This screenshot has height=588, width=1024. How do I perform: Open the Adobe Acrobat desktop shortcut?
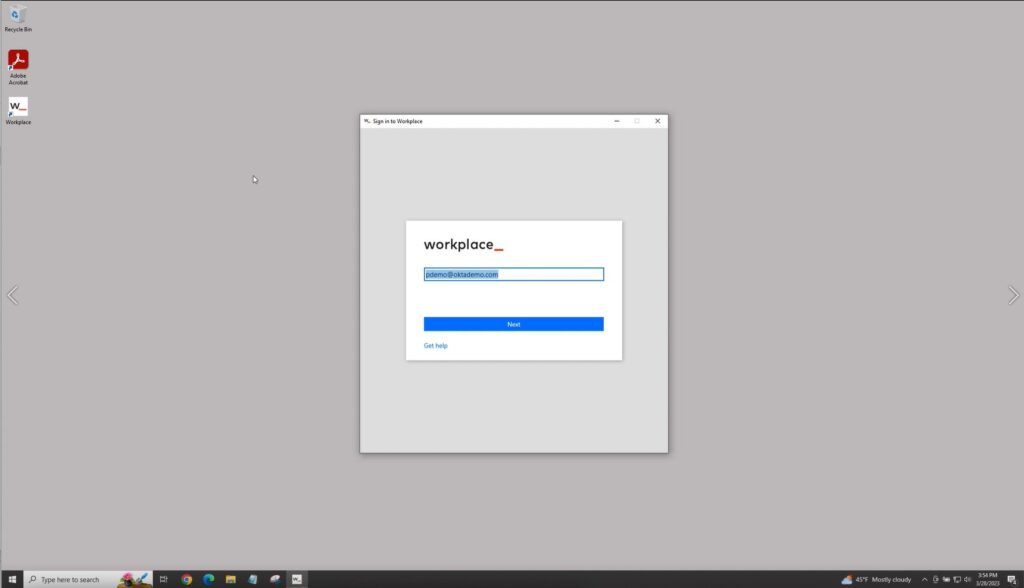tap(18, 62)
